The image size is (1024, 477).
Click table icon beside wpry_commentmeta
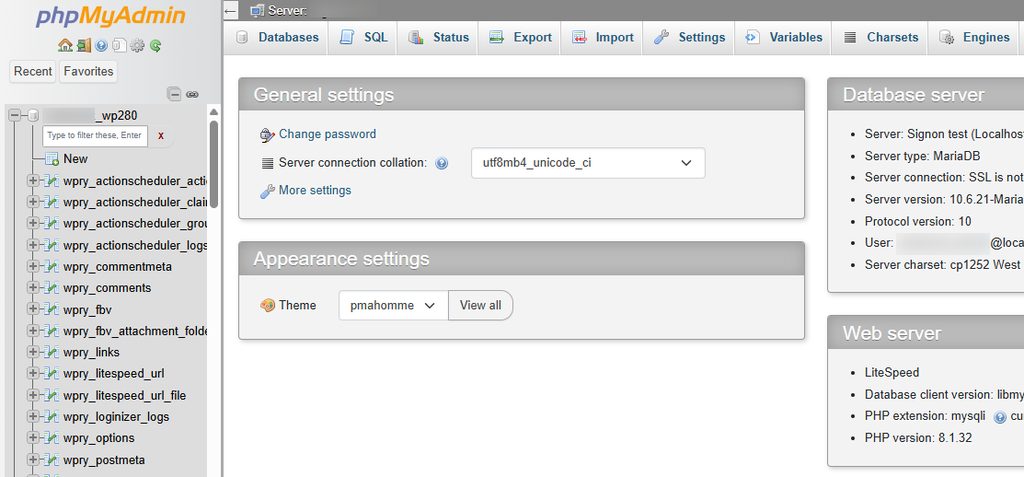[x=52, y=267]
